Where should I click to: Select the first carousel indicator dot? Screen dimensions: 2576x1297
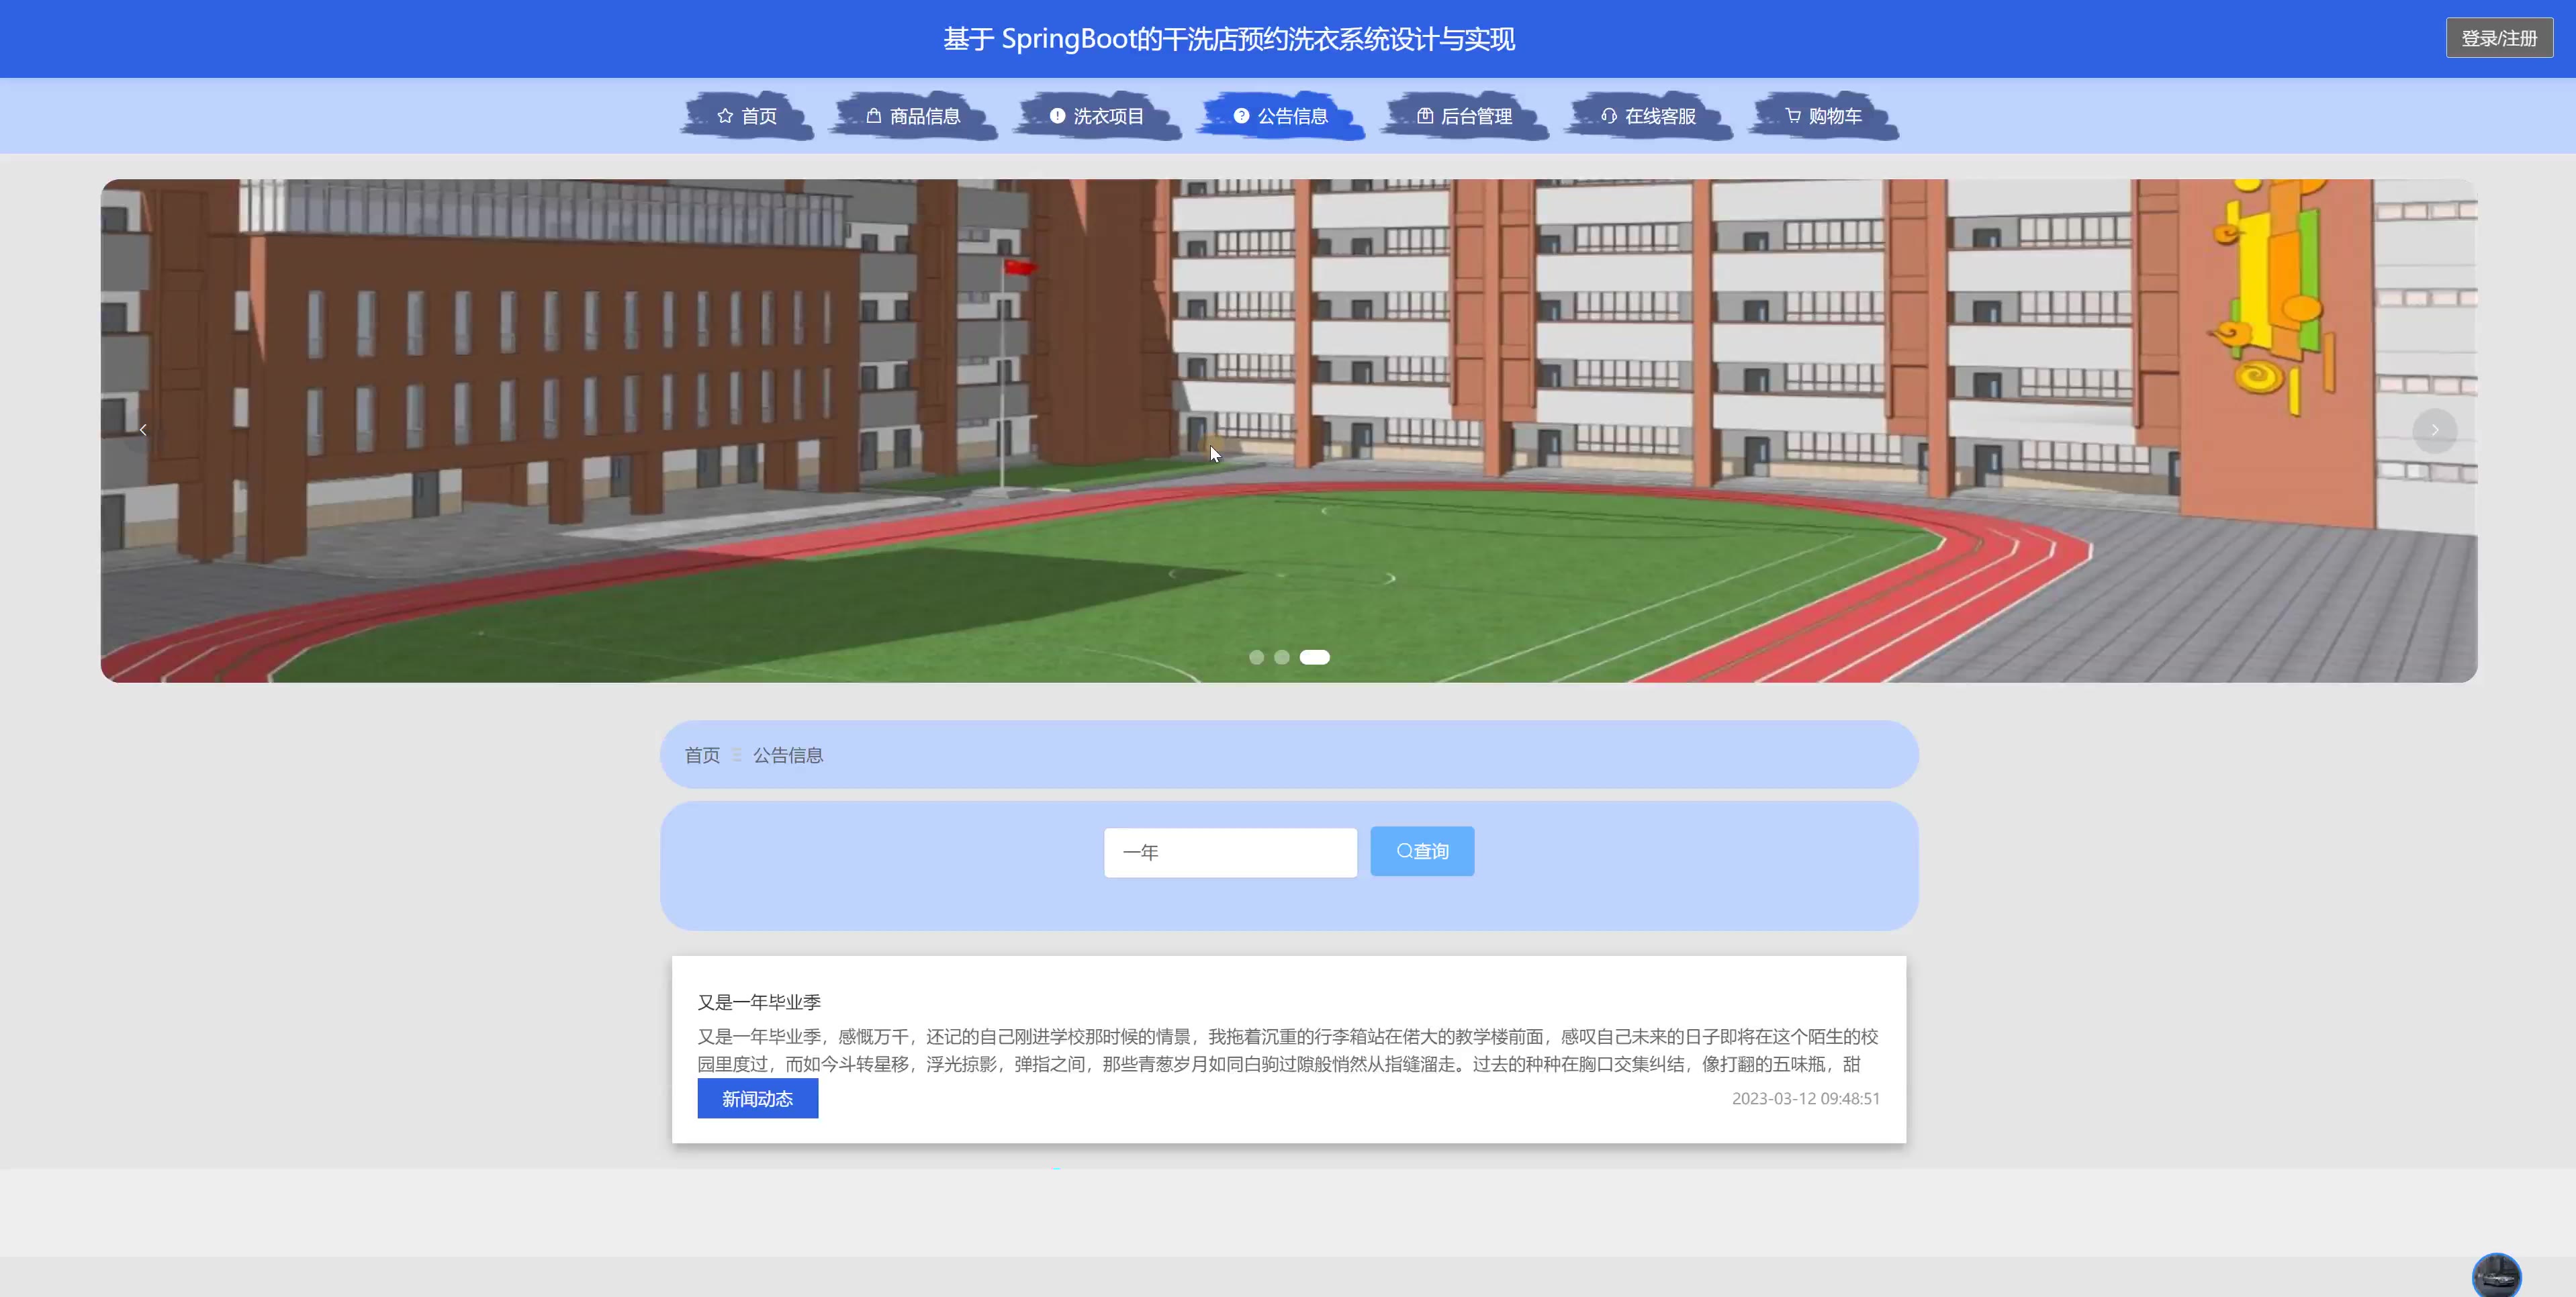[x=1256, y=657]
